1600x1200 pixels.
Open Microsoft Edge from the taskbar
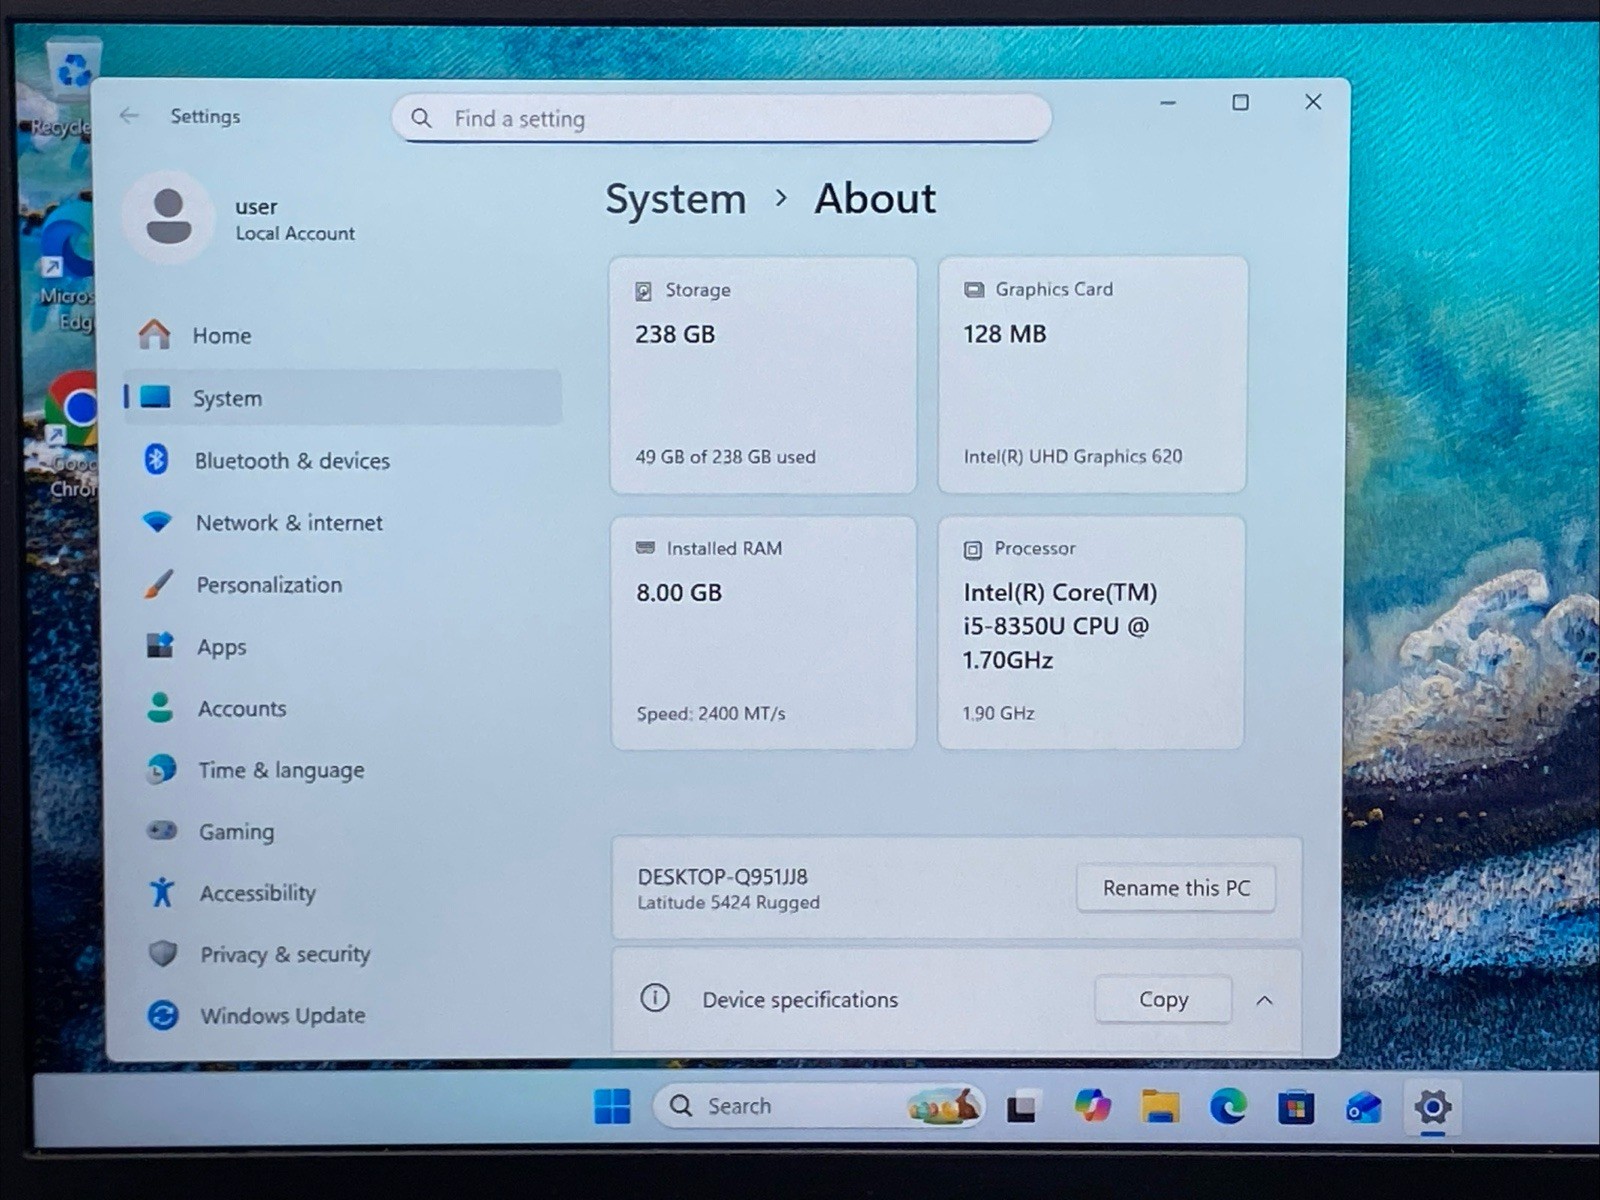(1228, 1106)
